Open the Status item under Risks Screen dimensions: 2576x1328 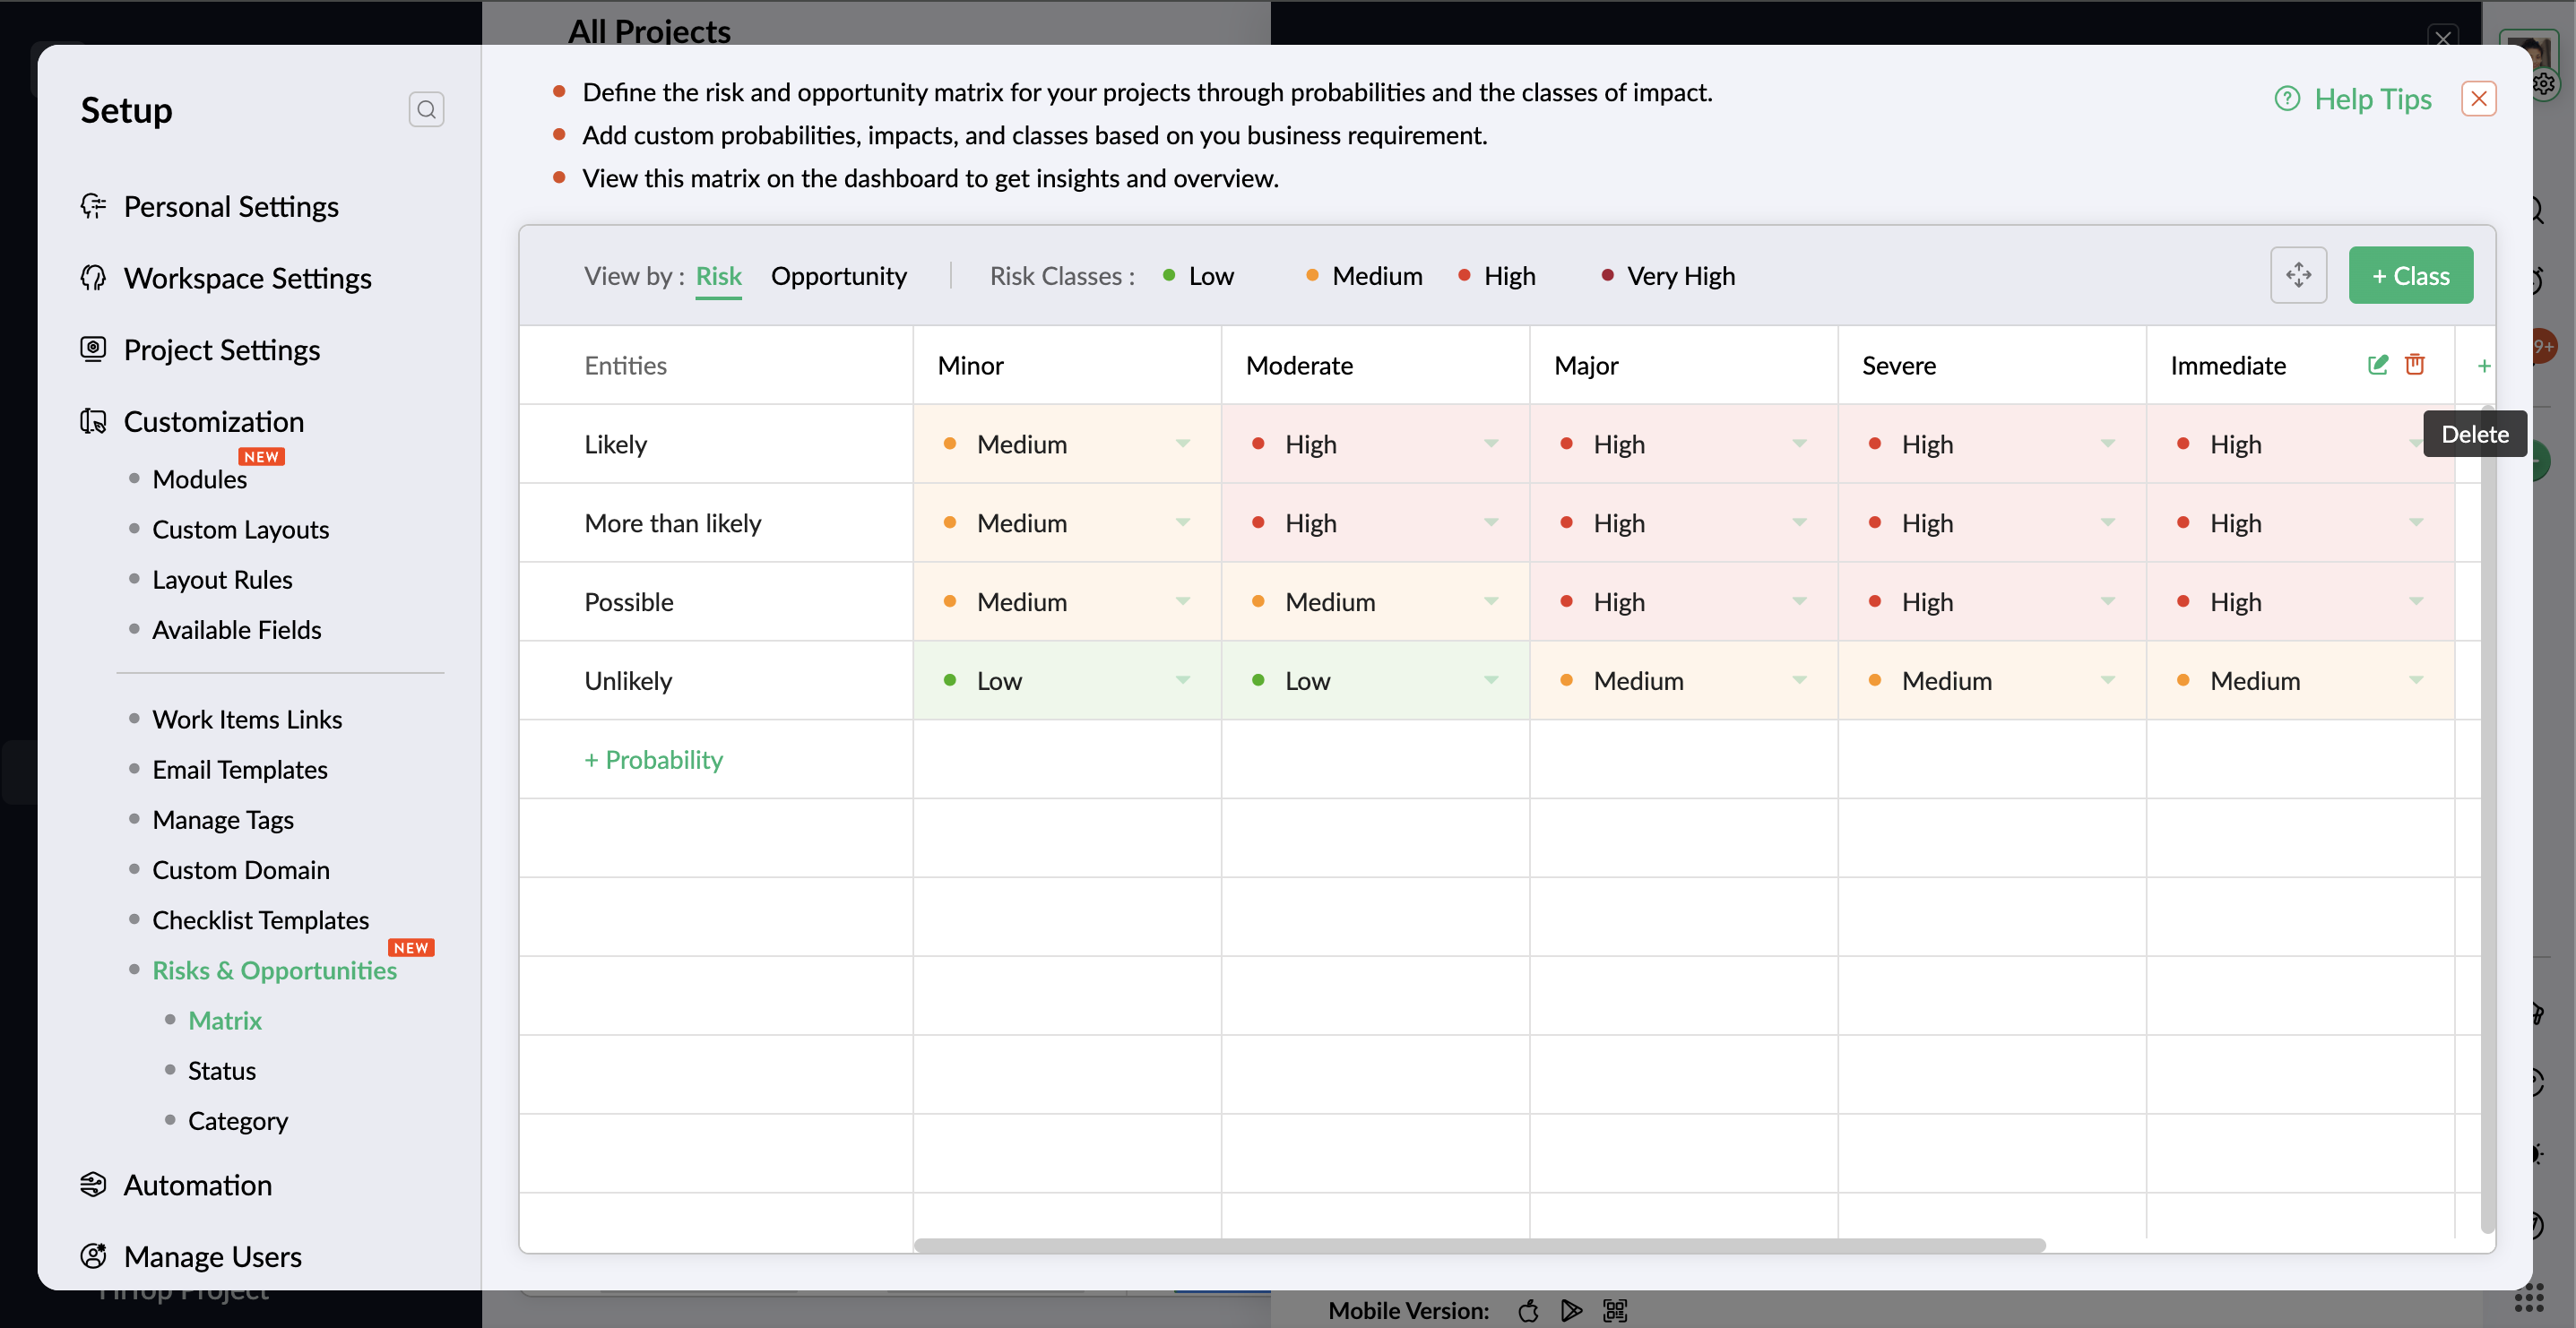click(221, 1070)
